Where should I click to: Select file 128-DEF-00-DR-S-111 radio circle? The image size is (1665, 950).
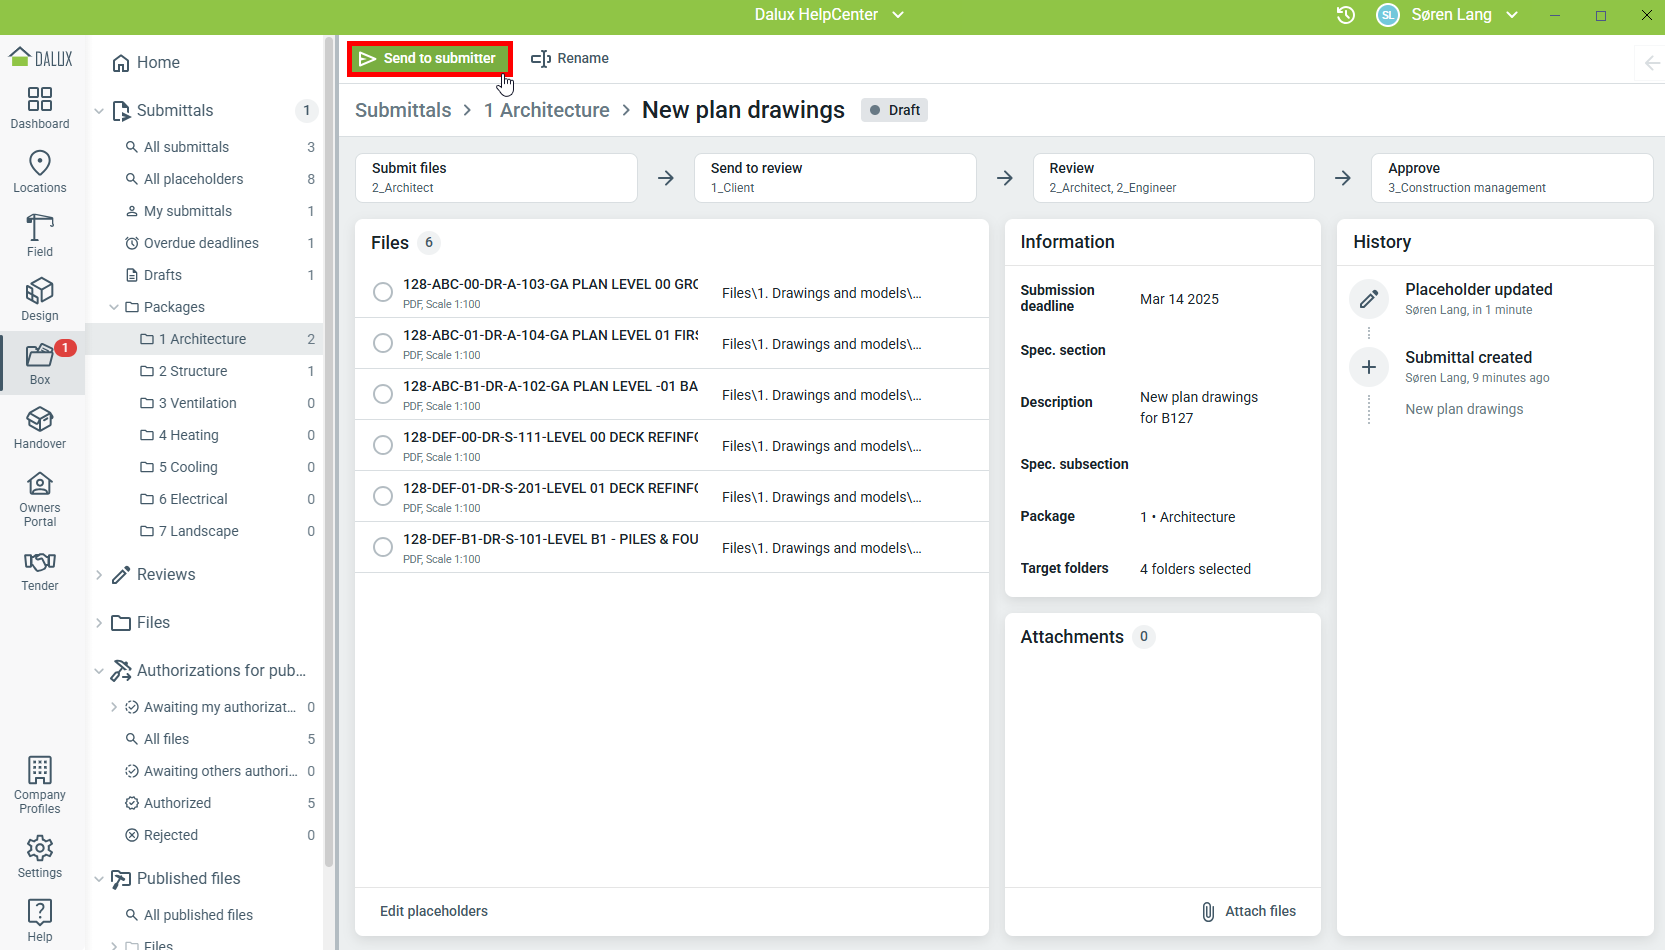(x=382, y=445)
